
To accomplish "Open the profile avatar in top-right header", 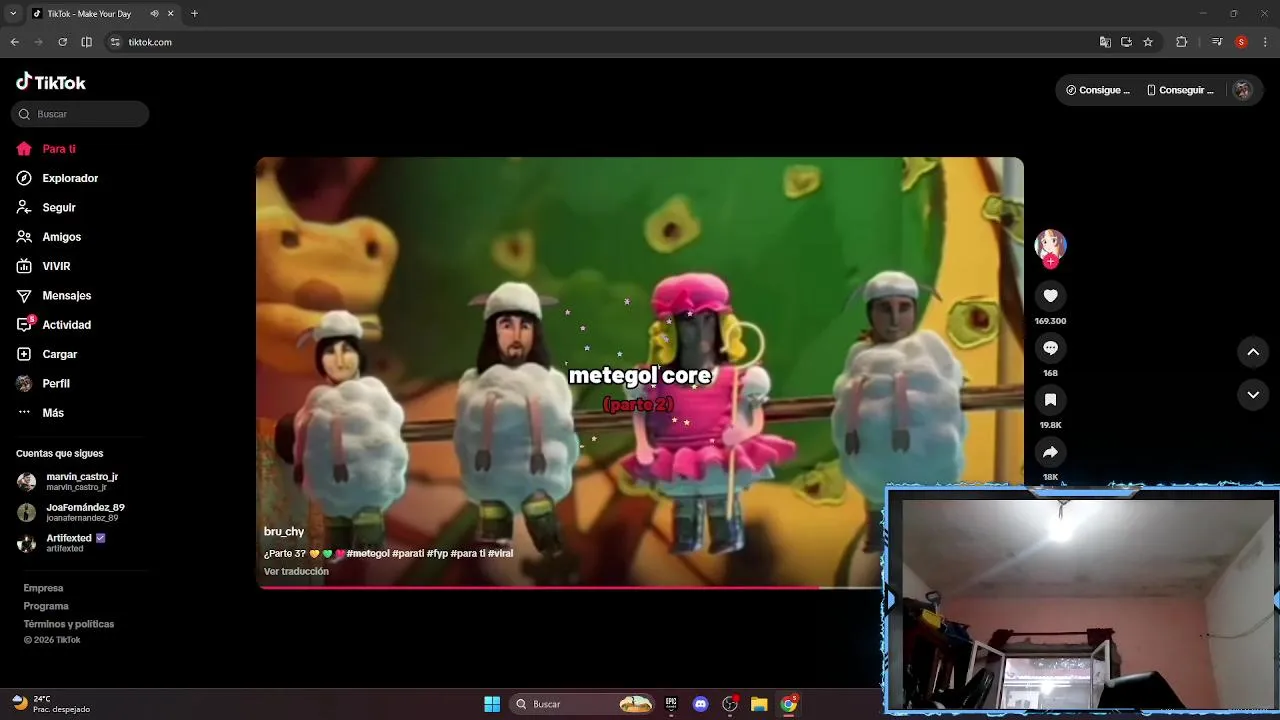I will (x=1242, y=90).
